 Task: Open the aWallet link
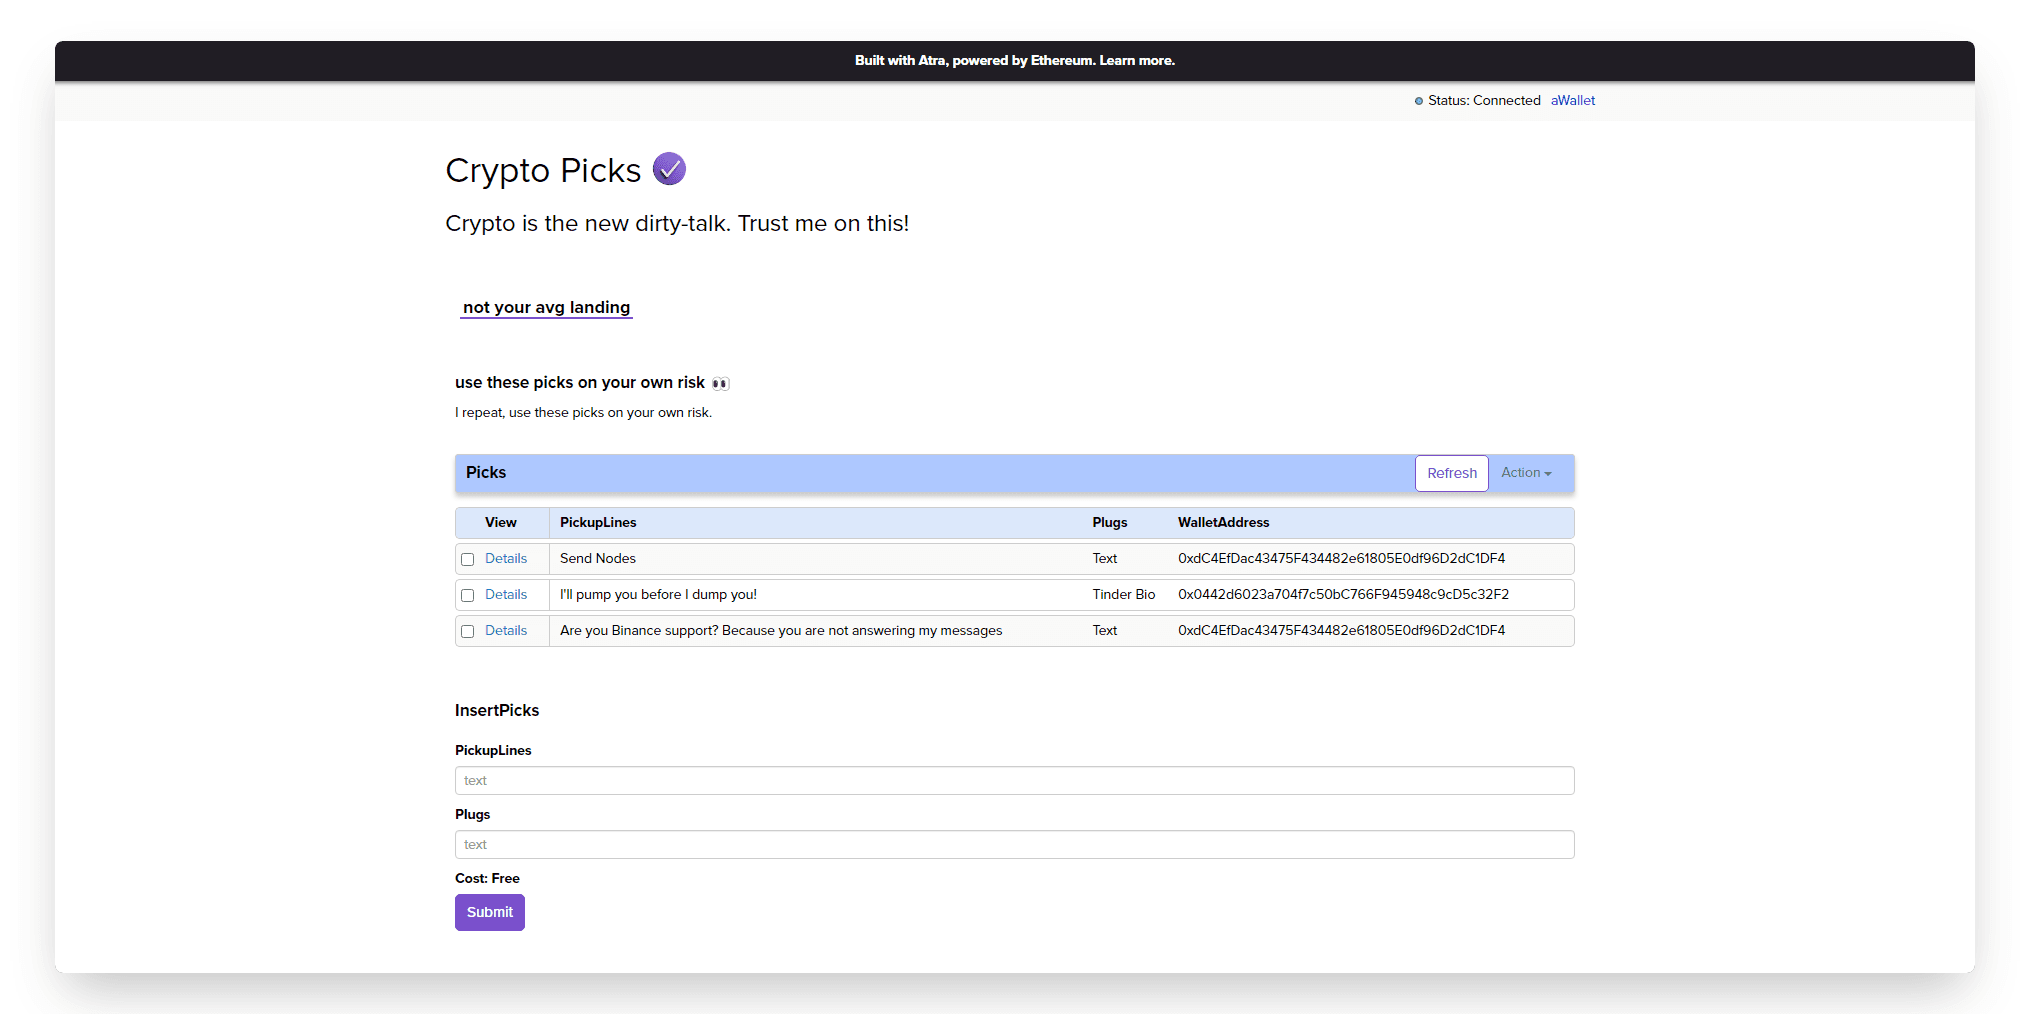[1572, 100]
